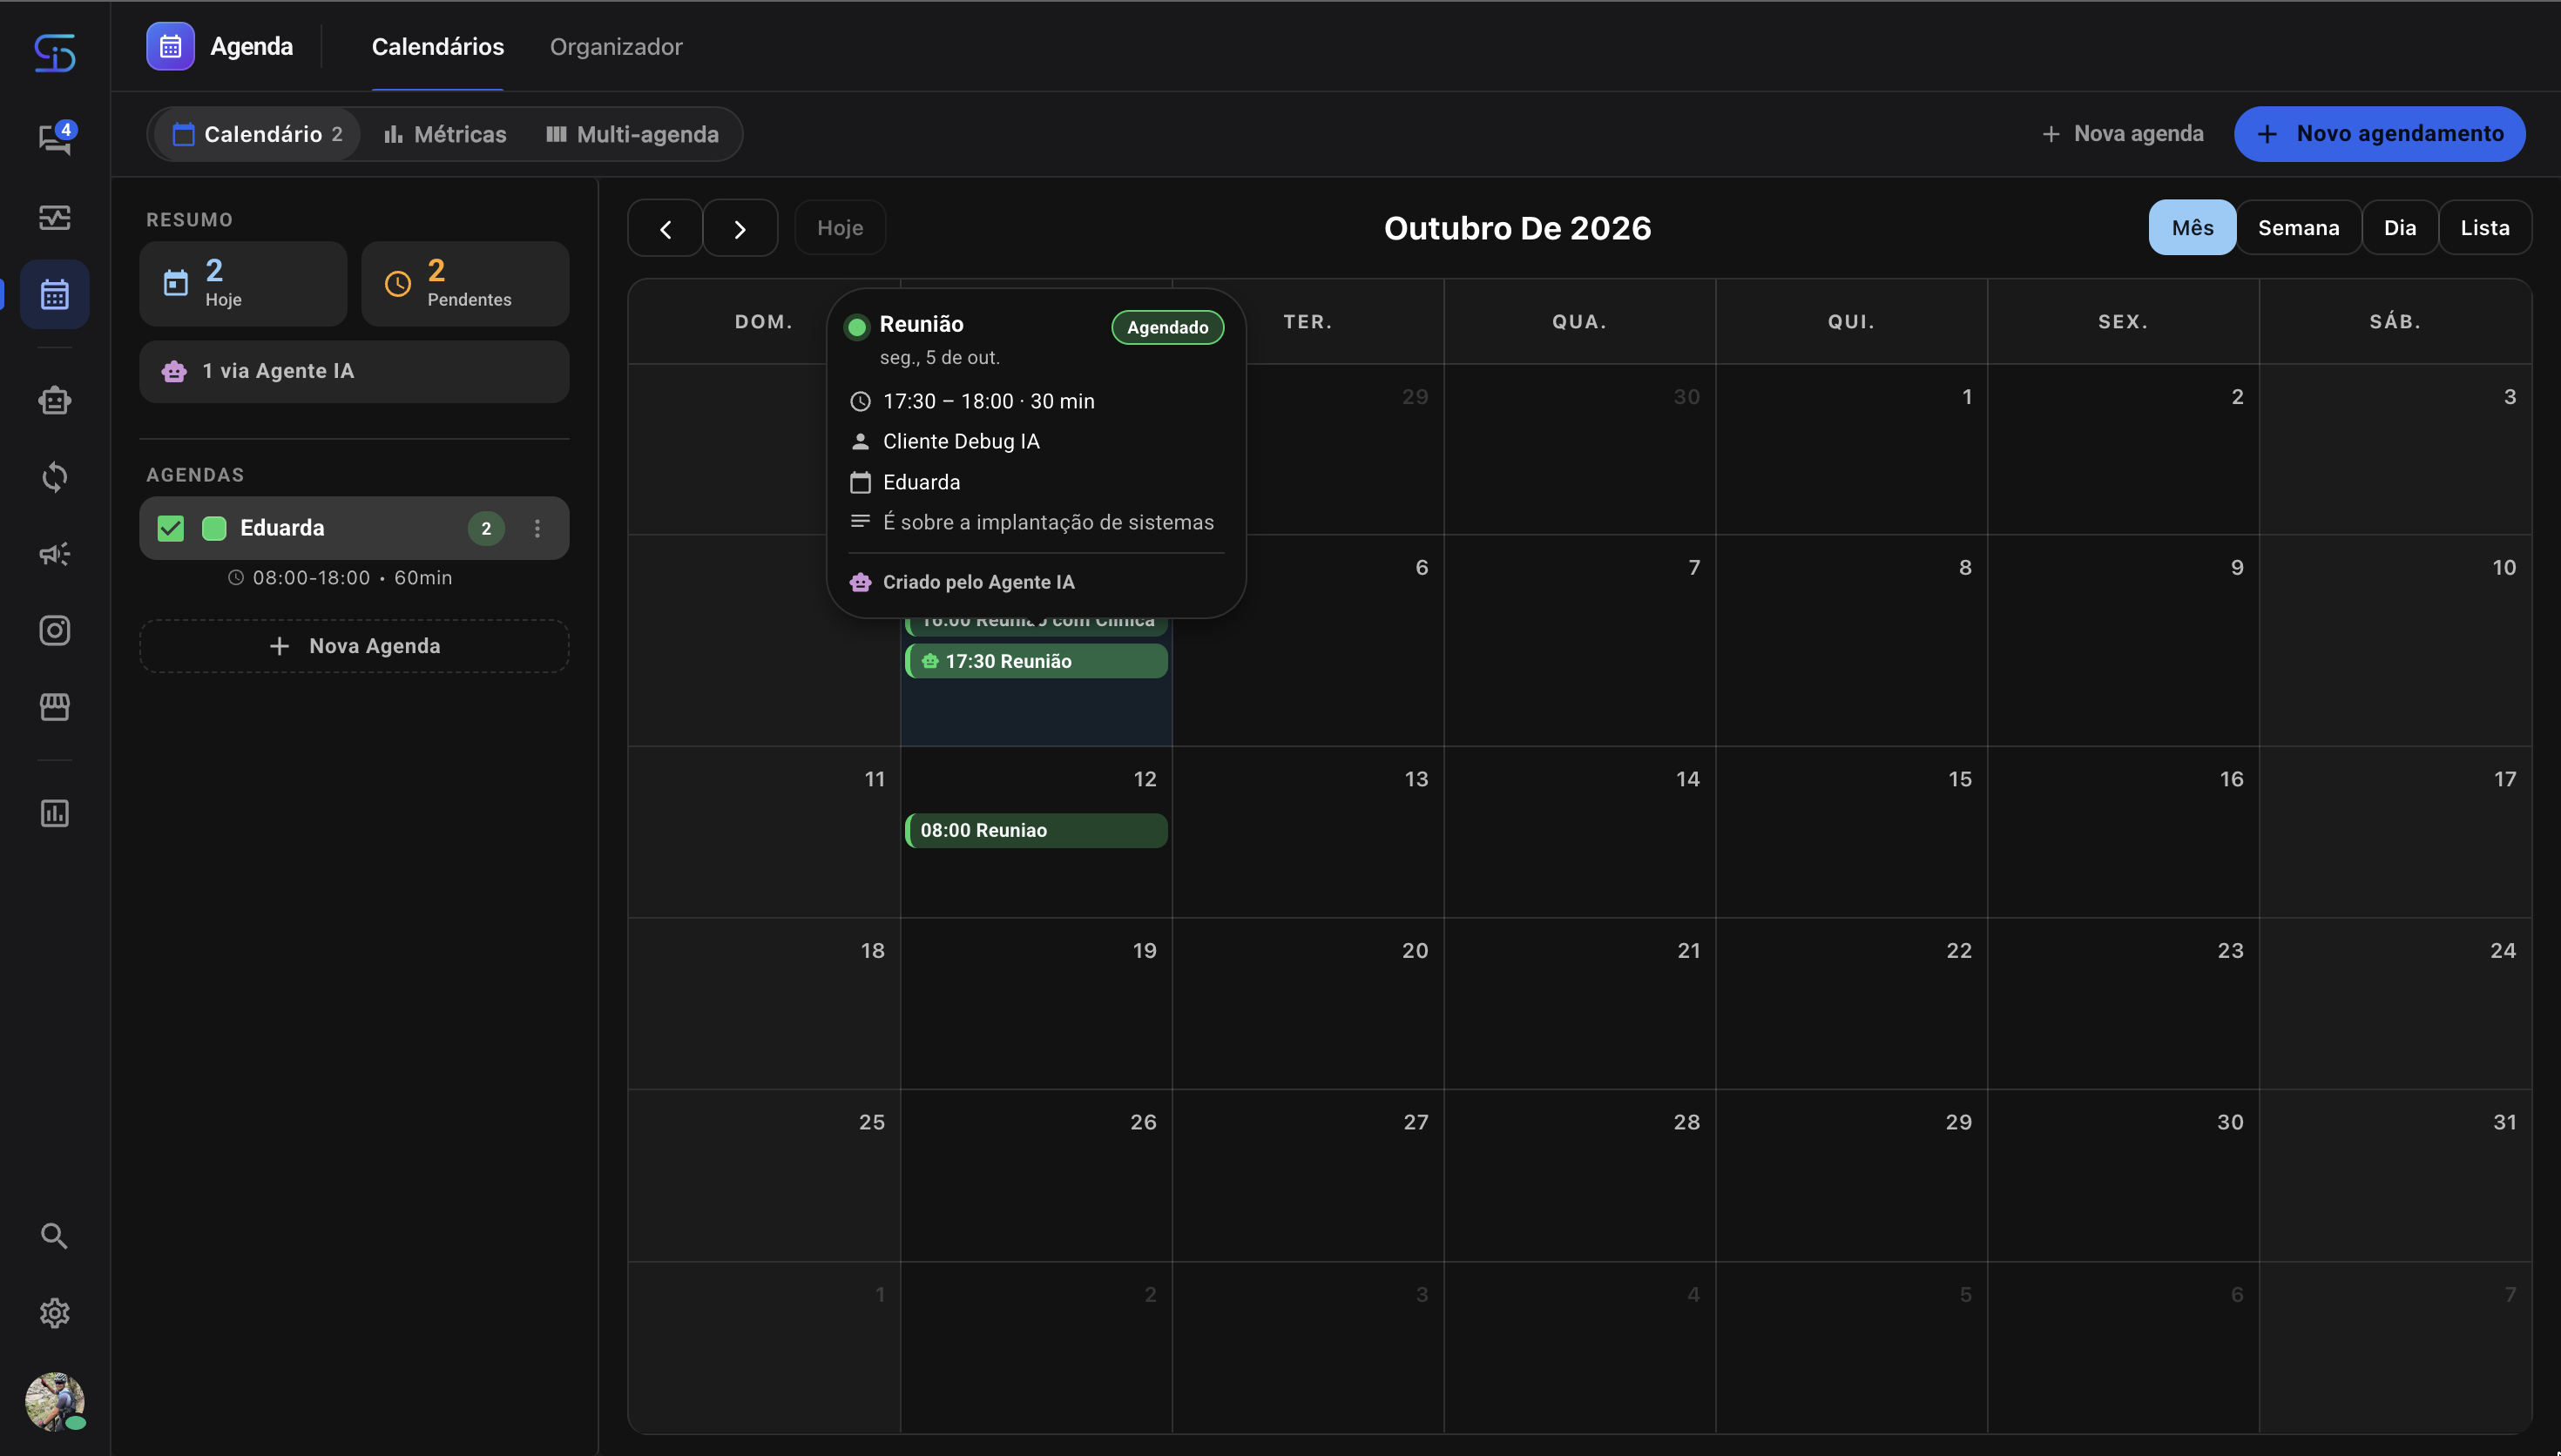Select the Multi-agenda sub-tab
2561x1456 pixels.
tap(633, 134)
